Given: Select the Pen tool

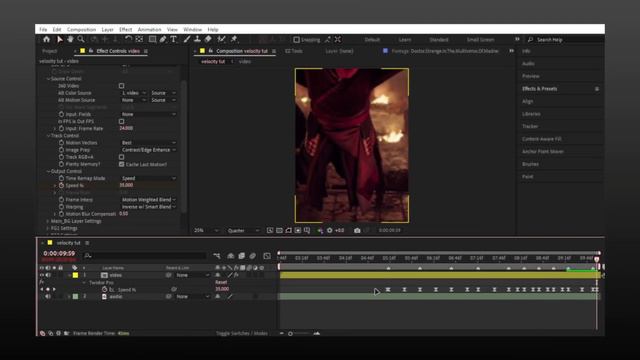Looking at the screenshot, I should (163, 39).
